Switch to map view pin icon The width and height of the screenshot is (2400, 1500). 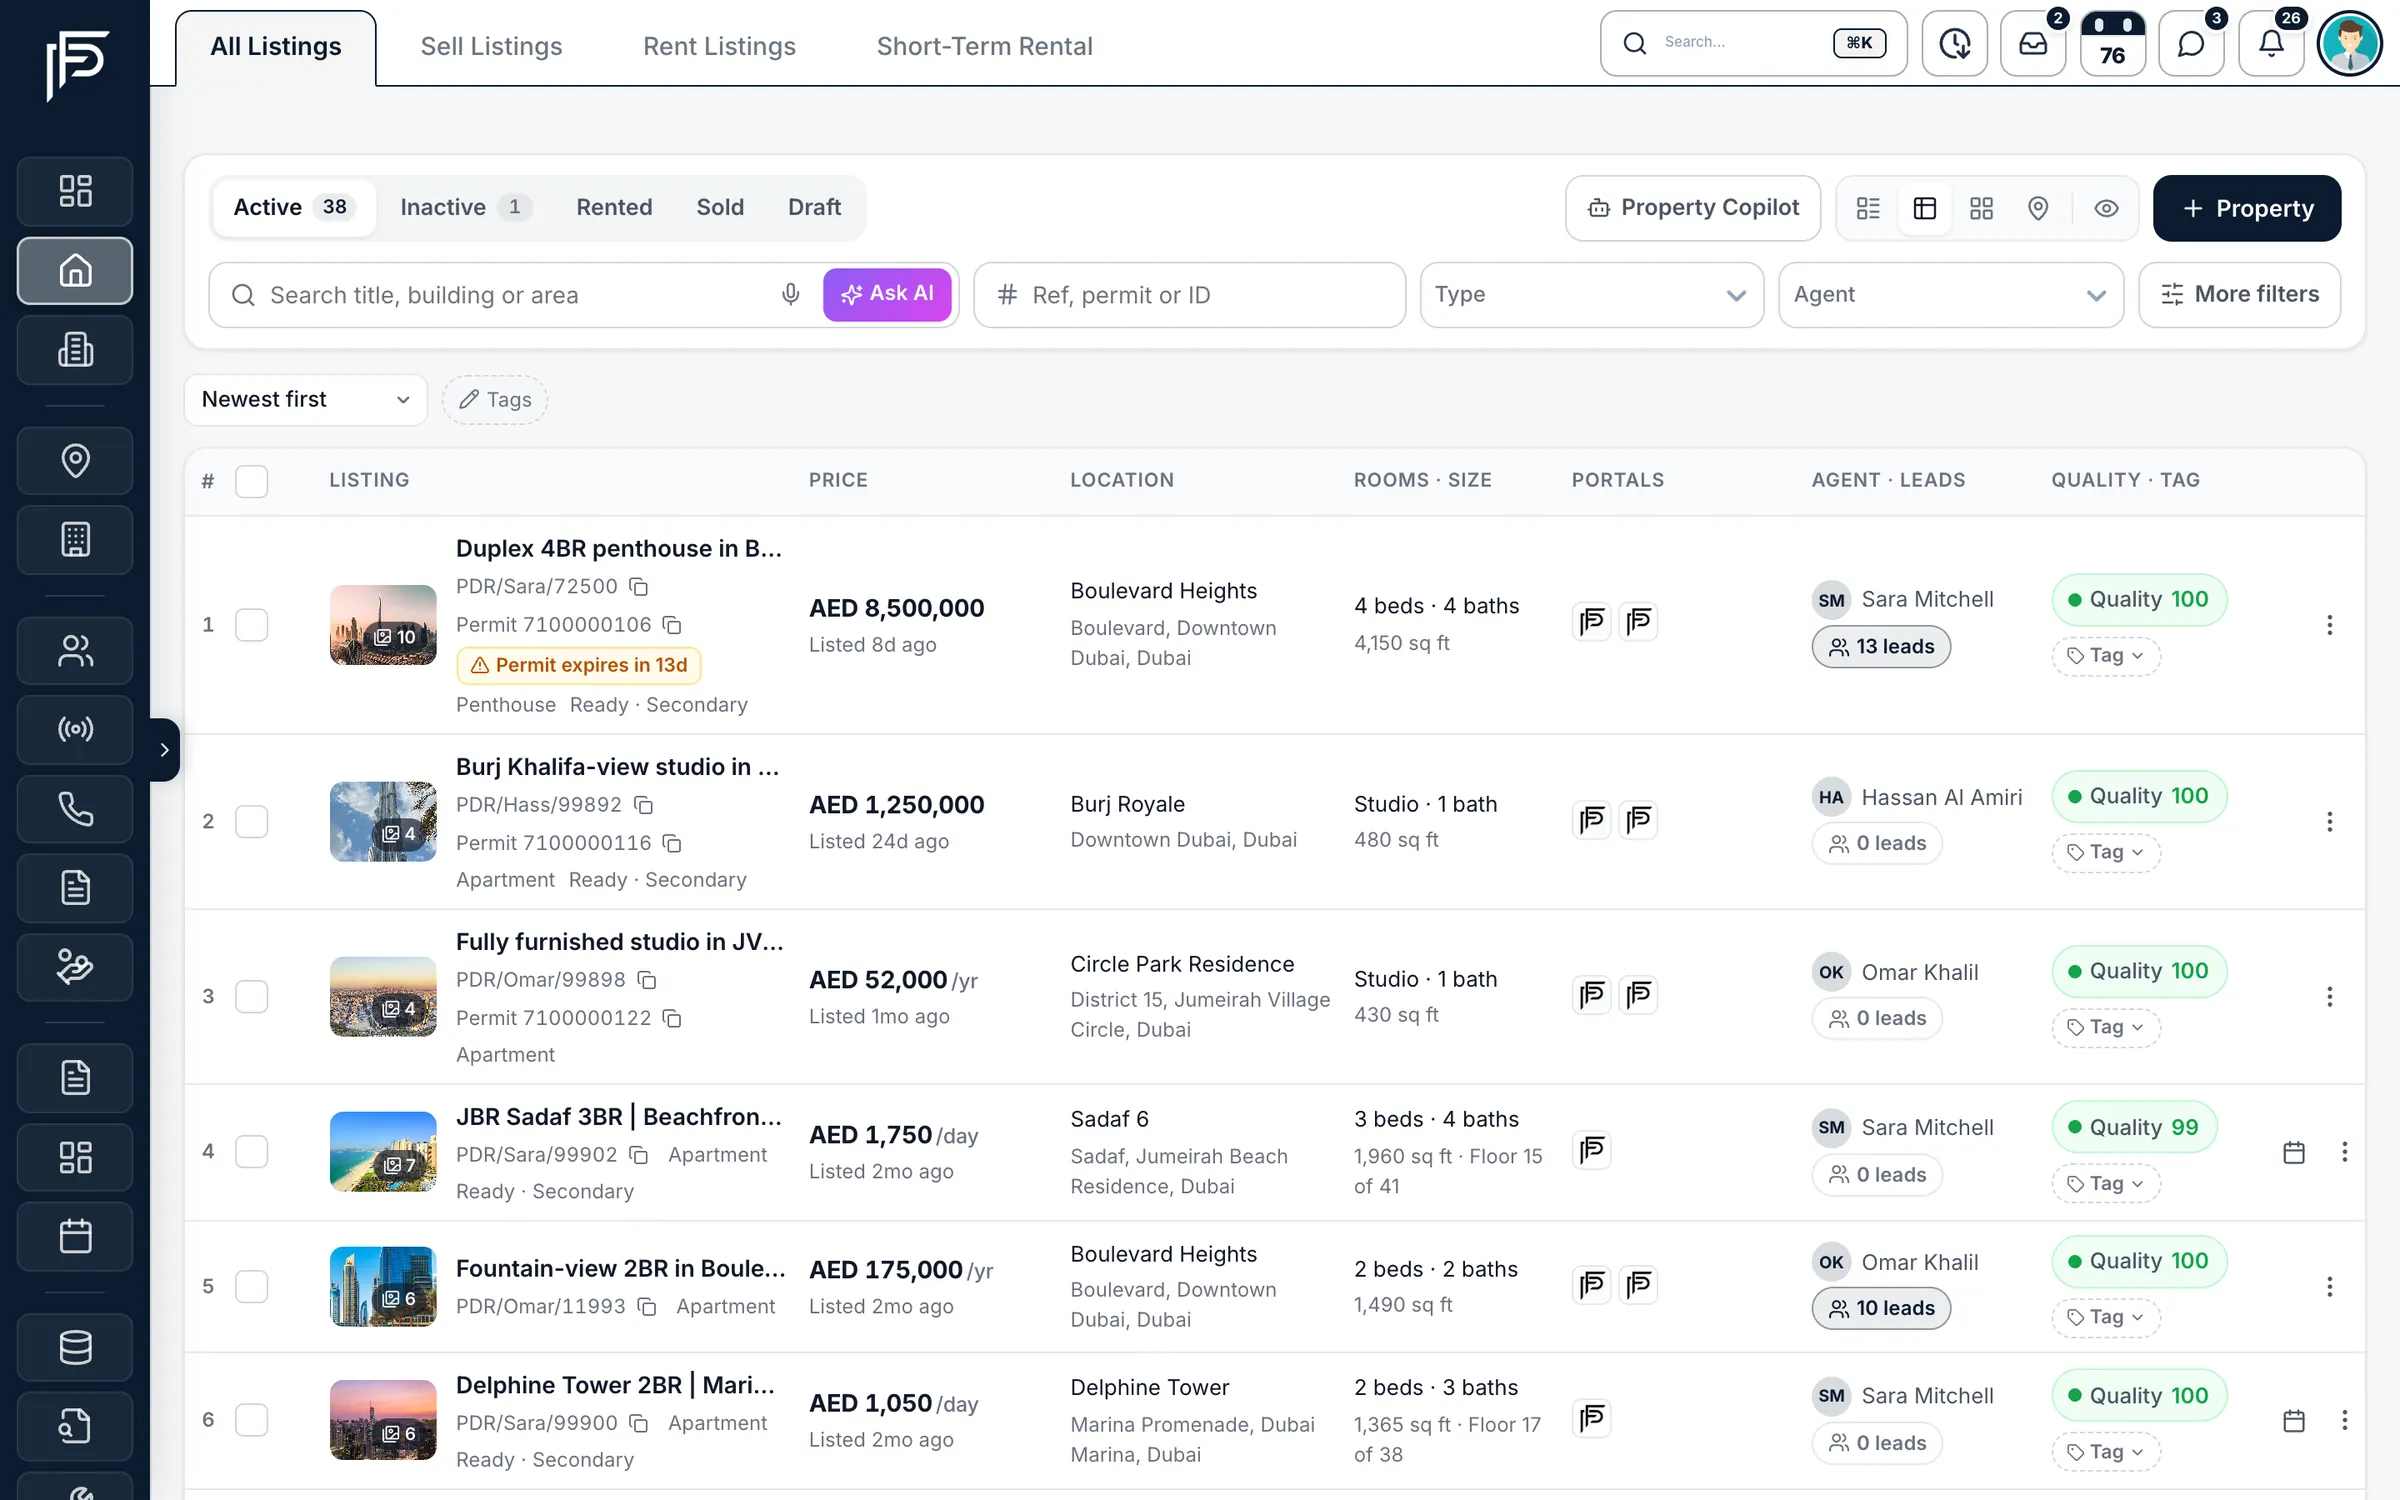point(2037,208)
